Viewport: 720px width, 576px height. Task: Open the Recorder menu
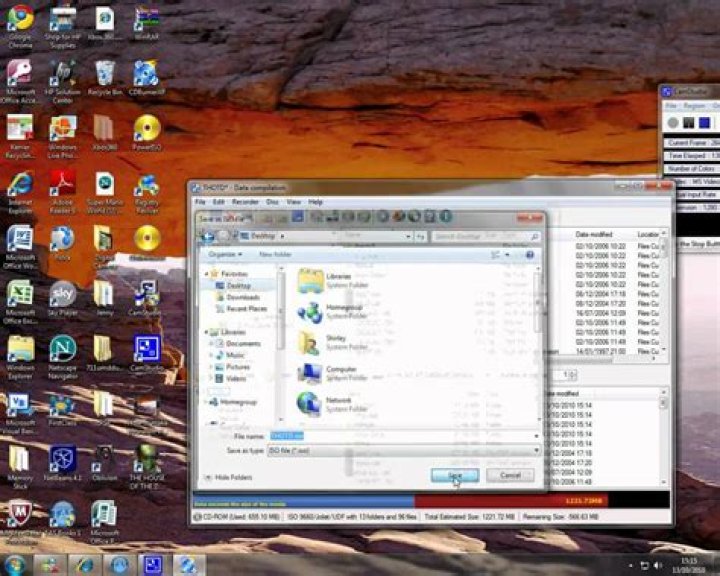(x=245, y=202)
